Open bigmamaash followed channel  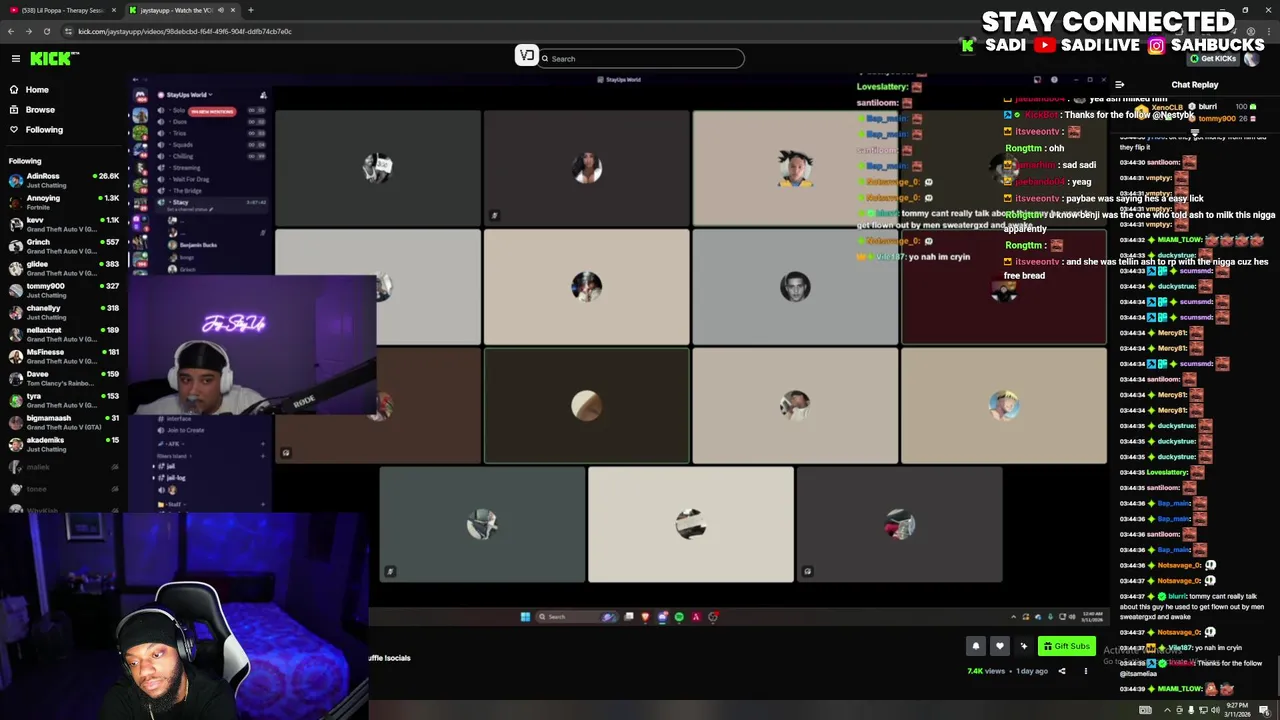(x=63, y=422)
